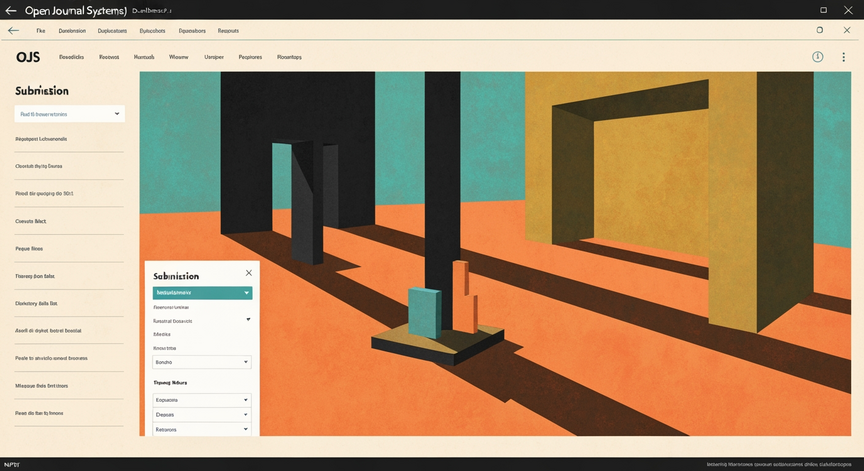The image size is (864, 471).
Task: Select the sidebar item Clorkstory Balis Bist
Action: pos(36,304)
